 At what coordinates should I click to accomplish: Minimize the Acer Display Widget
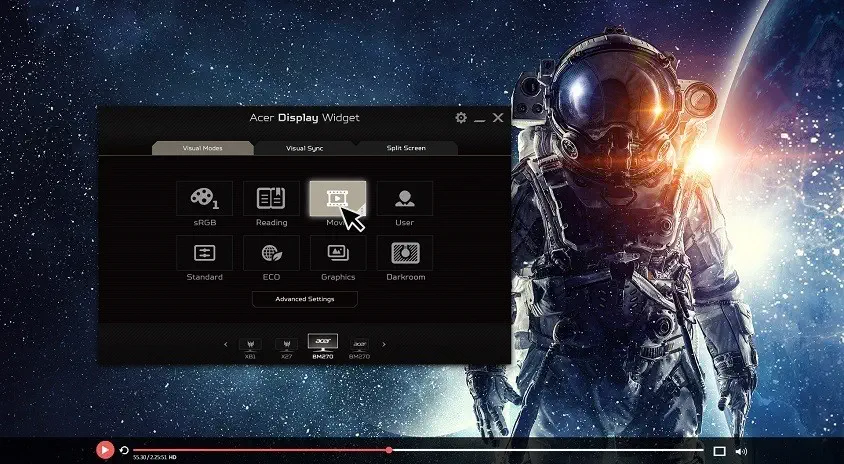click(x=480, y=119)
